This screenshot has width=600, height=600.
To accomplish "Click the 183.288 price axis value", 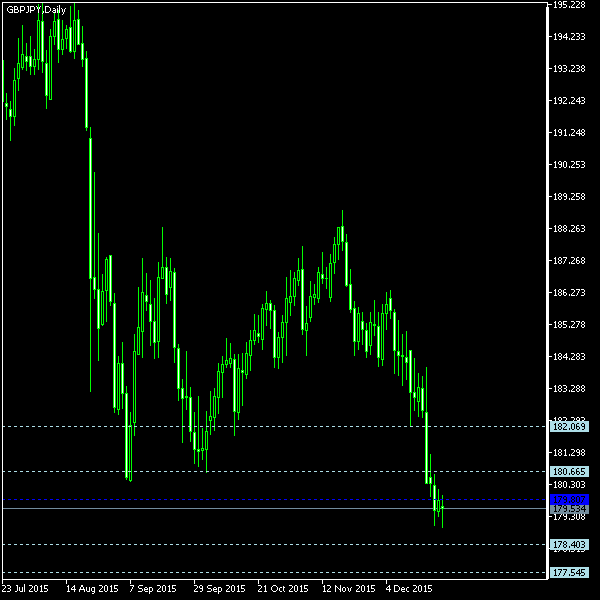I will [569, 389].
